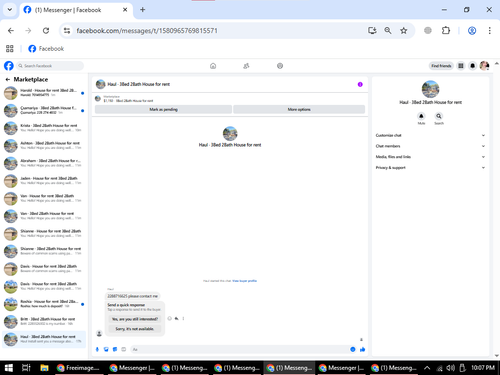Show hidden system tray icons chevron
500x375 pixels.
427,368
